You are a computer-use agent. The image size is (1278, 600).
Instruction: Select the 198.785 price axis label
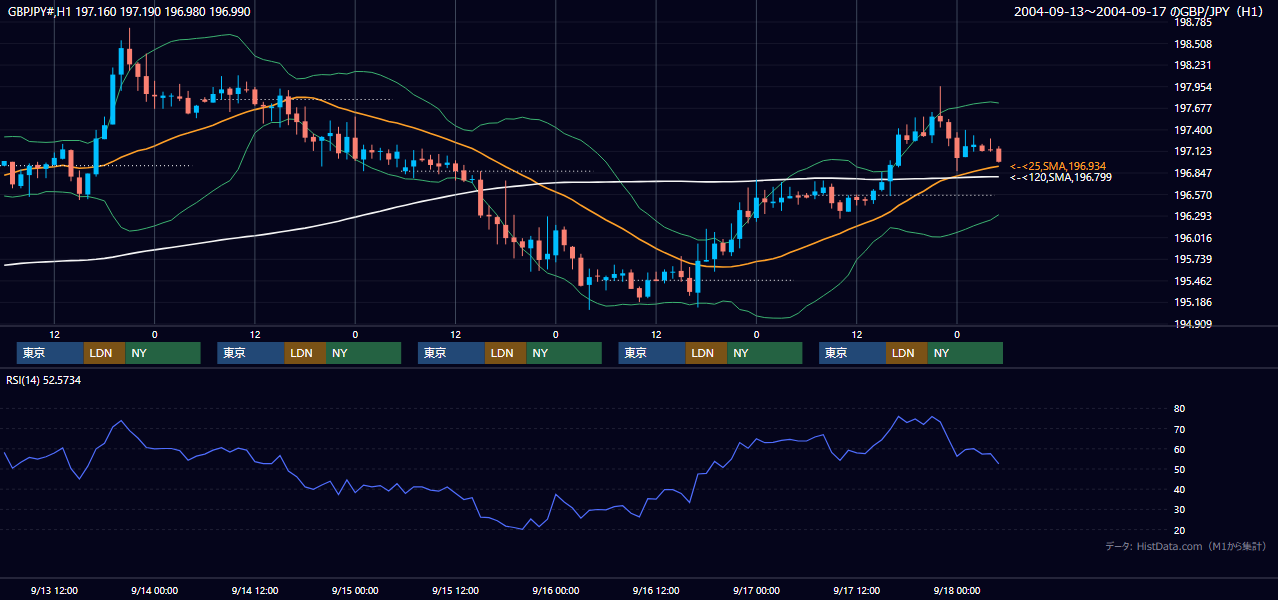click(x=1193, y=22)
